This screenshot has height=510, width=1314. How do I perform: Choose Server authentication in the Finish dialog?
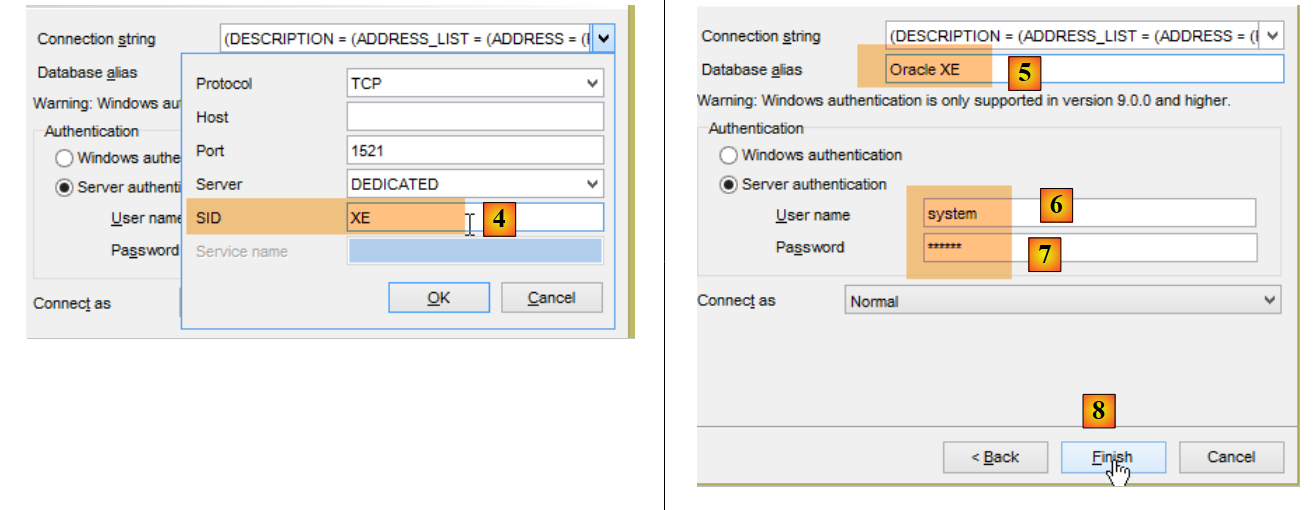(x=729, y=184)
